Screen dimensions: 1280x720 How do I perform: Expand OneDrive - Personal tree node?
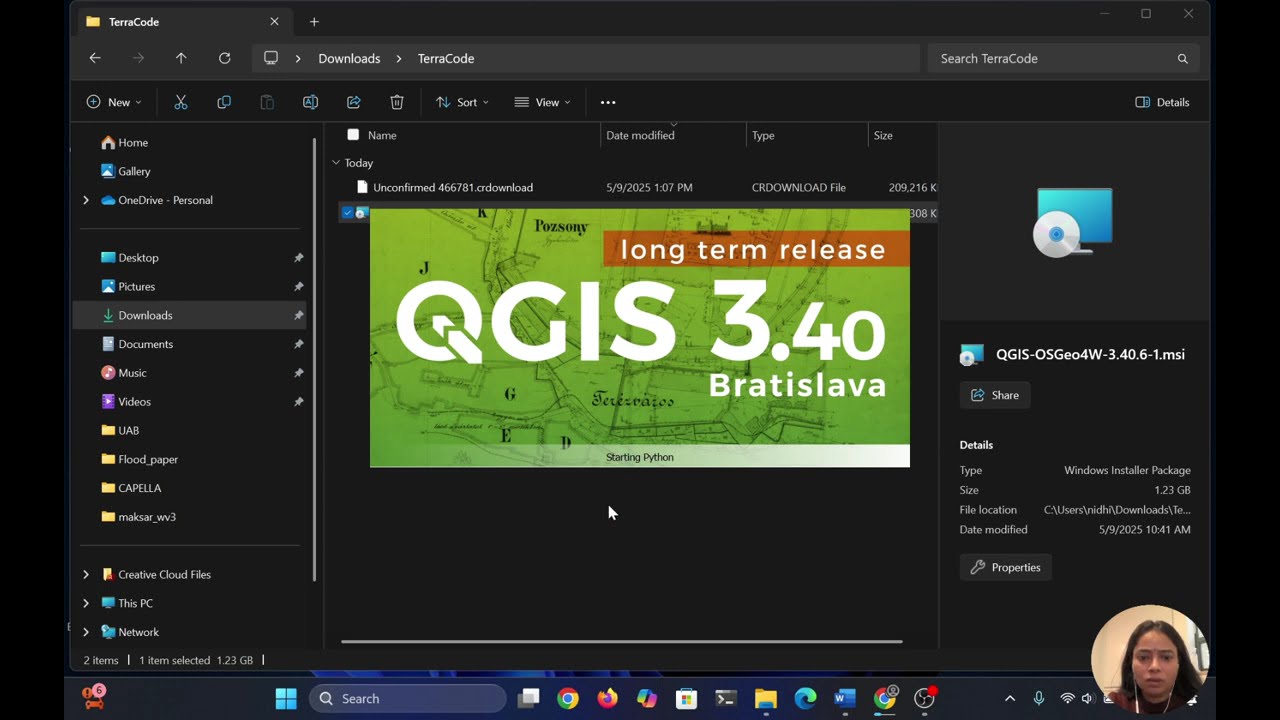(86, 200)
